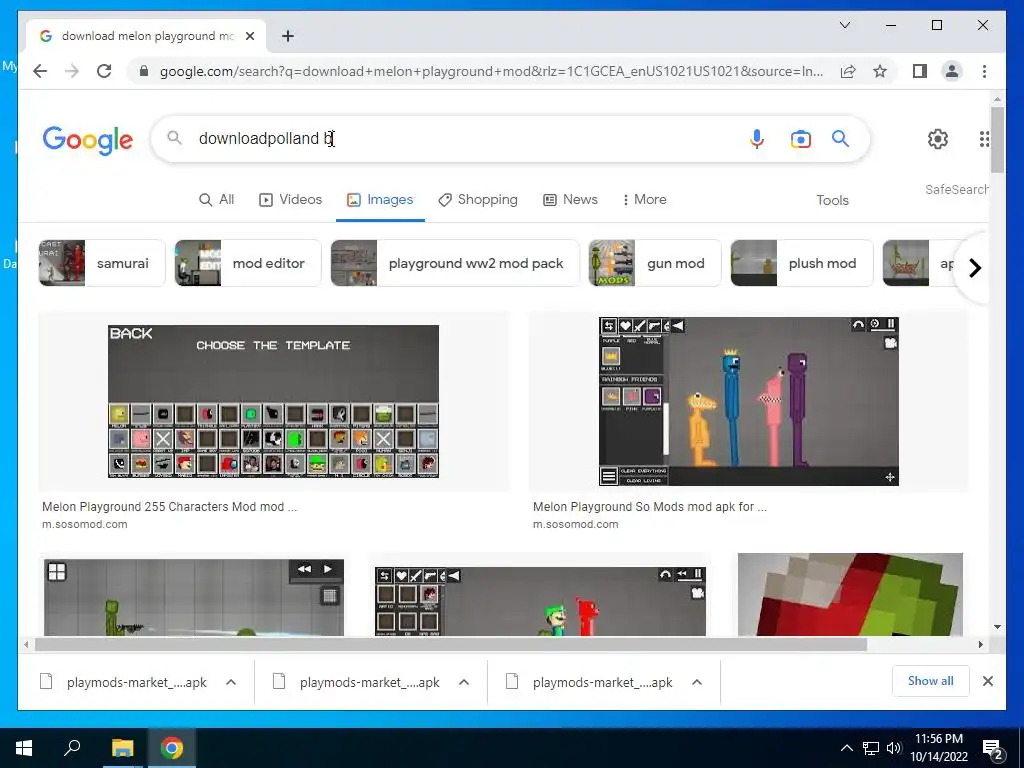Open tab search dropdown arrow

click(844, 25)
